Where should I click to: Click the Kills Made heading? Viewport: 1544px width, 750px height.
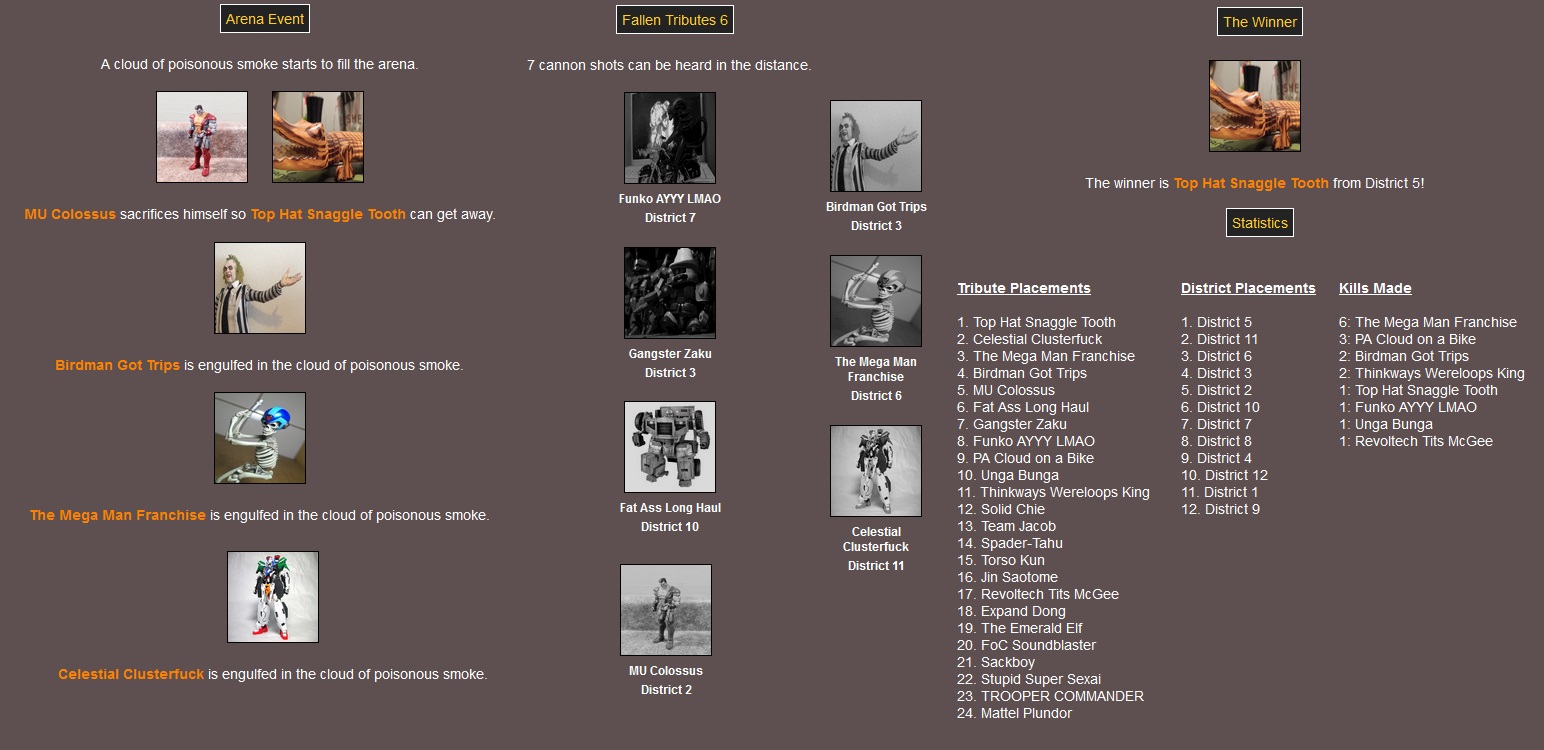pos(1375,288)
